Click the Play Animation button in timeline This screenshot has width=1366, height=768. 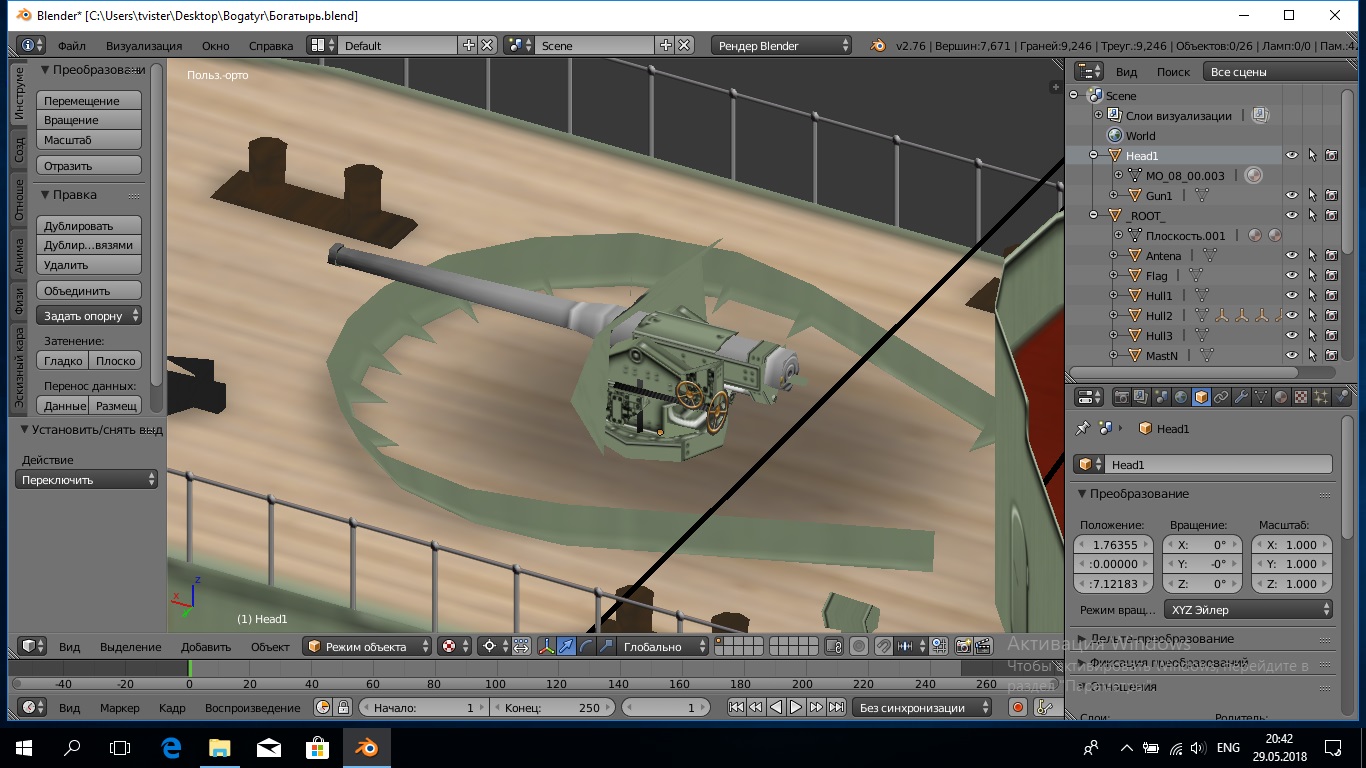[x=796, y=707]
